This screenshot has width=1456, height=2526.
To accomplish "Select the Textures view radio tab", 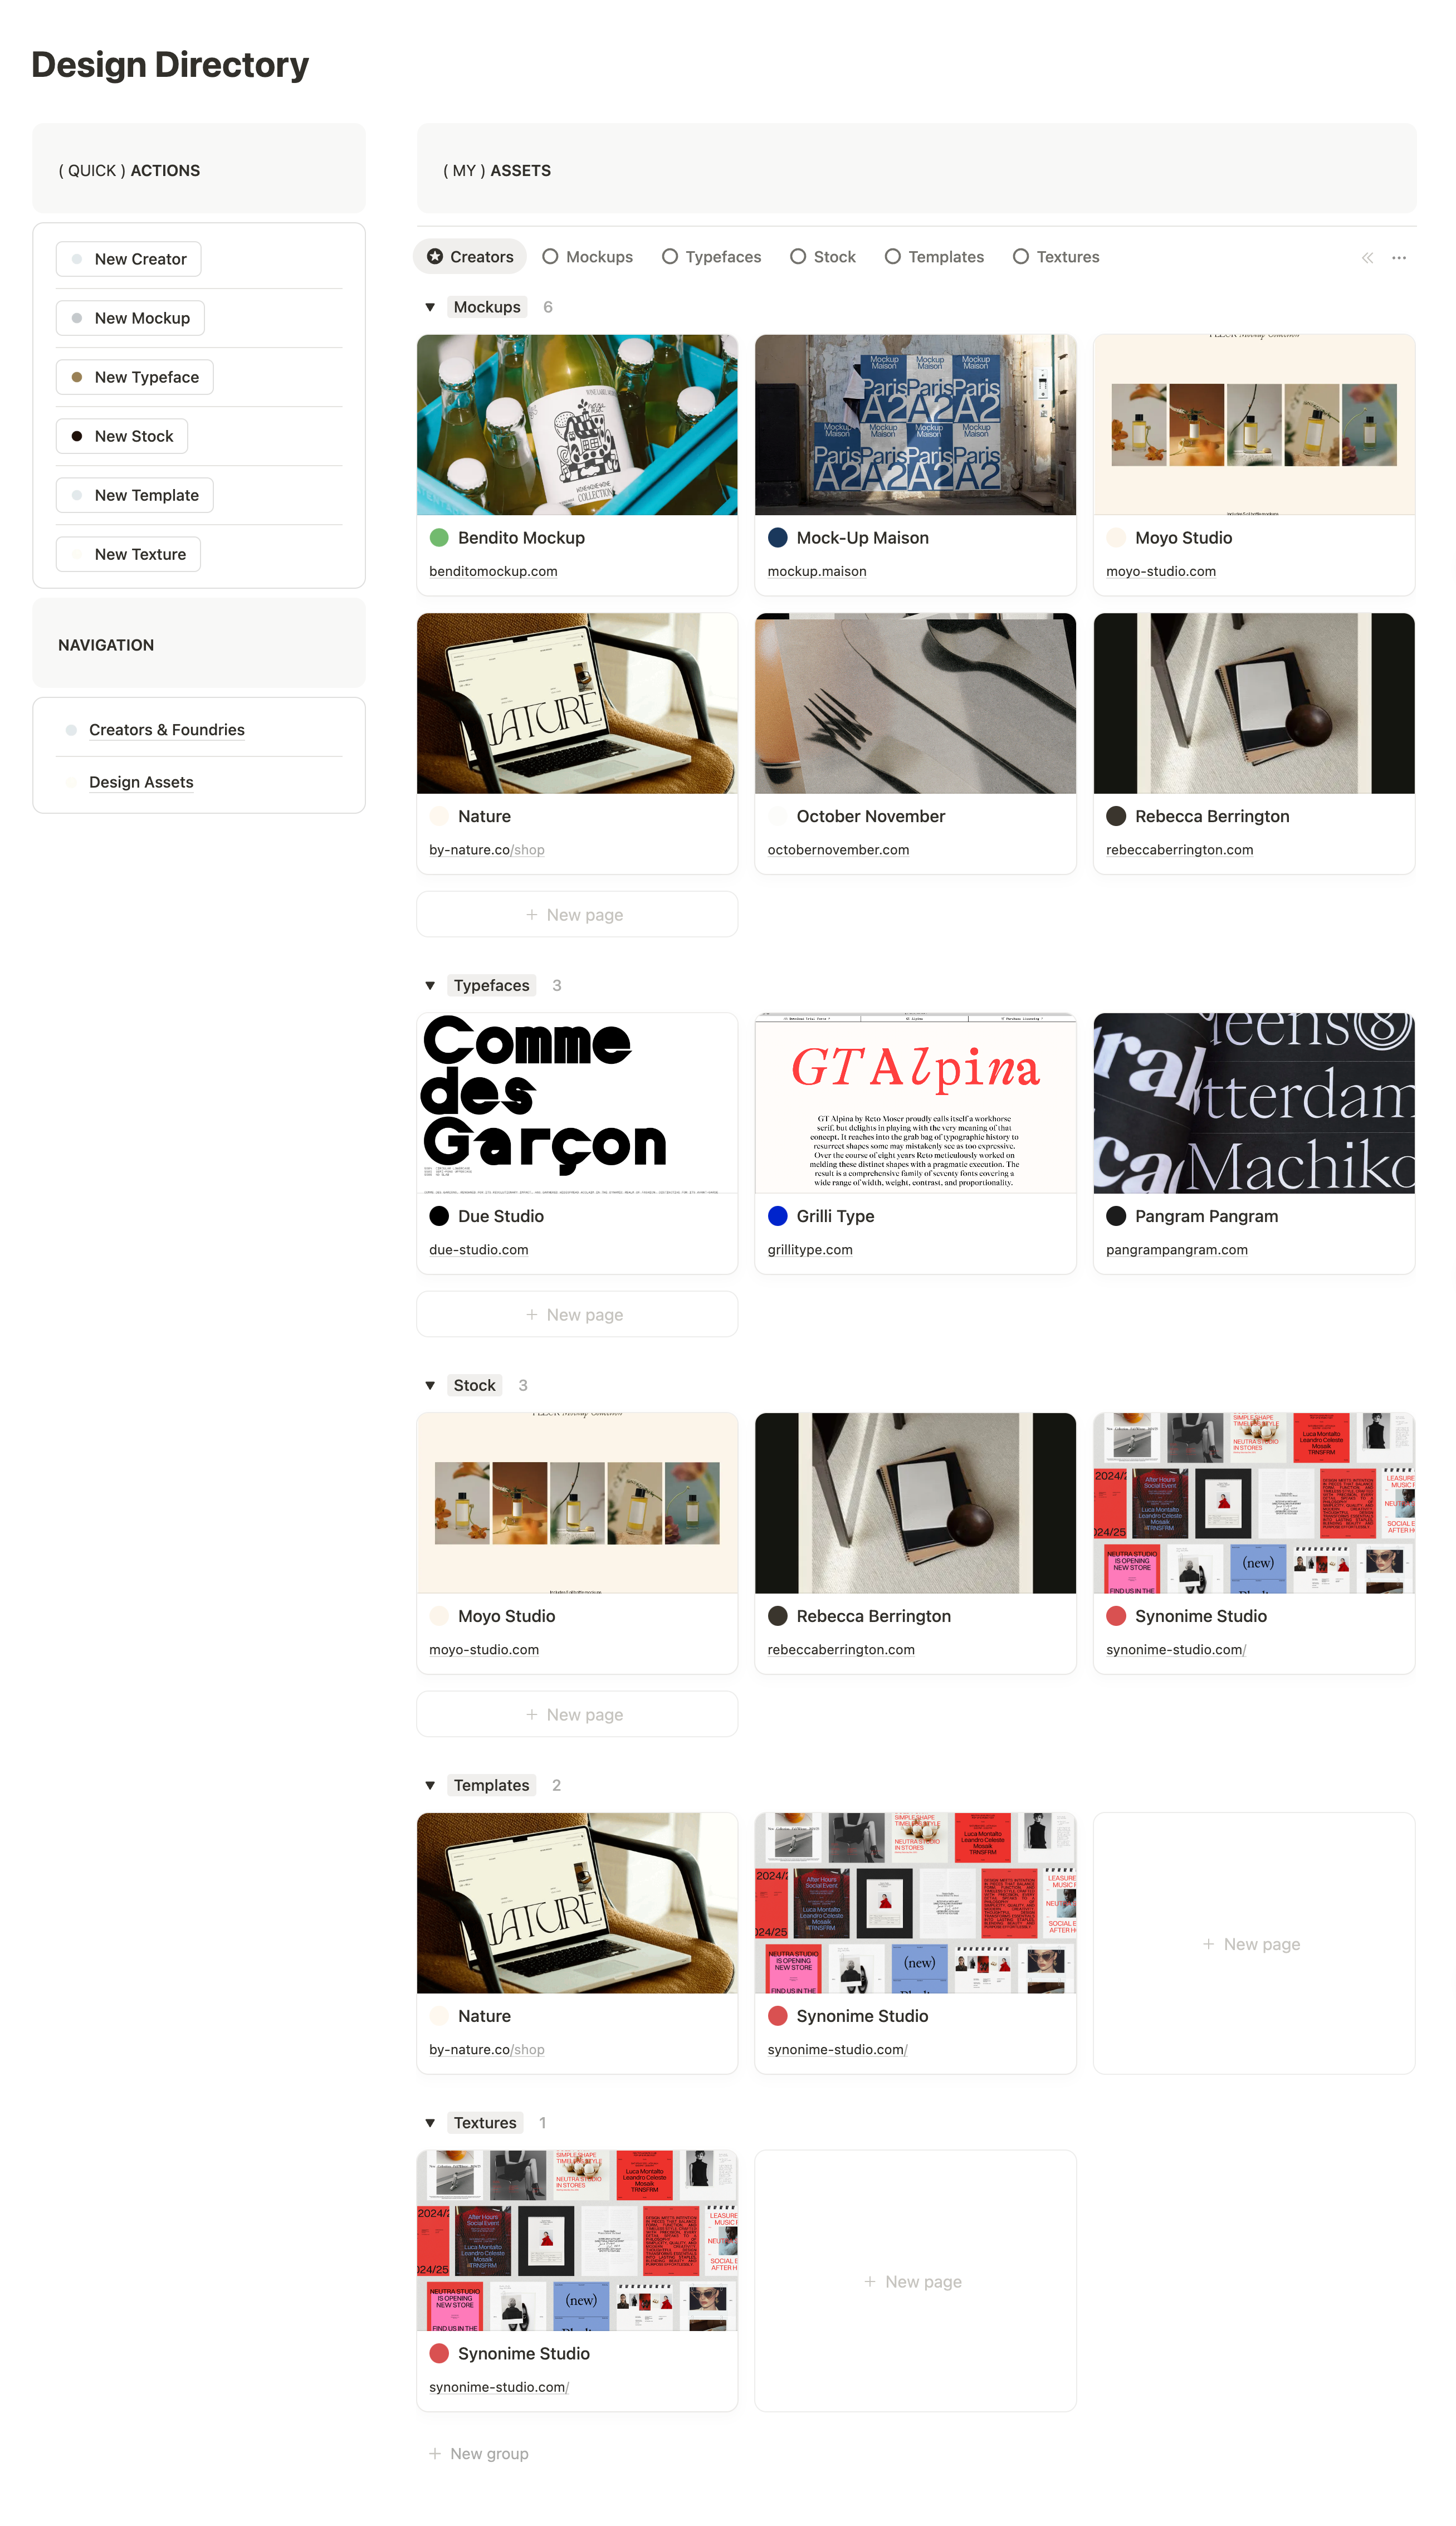I will coord(1056,257).
